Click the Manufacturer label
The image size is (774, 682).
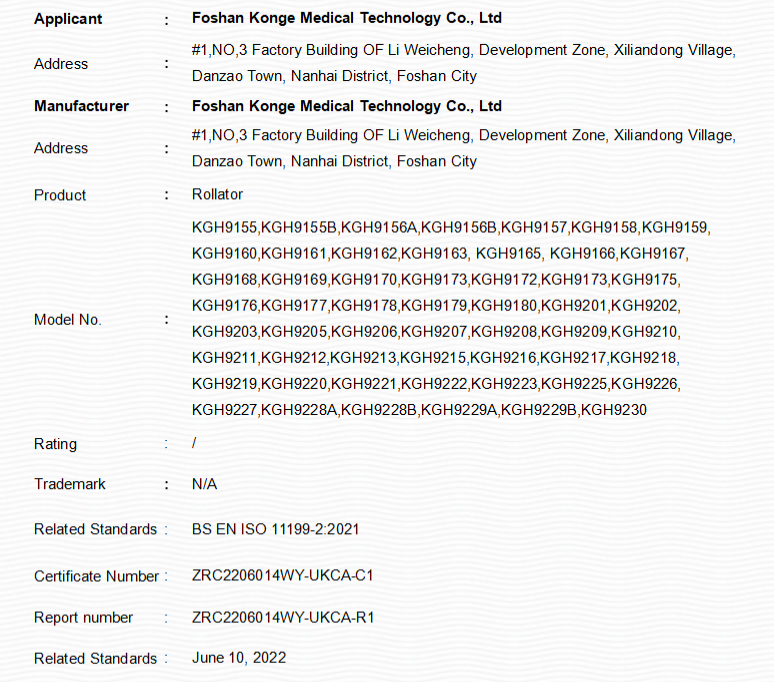81,106
